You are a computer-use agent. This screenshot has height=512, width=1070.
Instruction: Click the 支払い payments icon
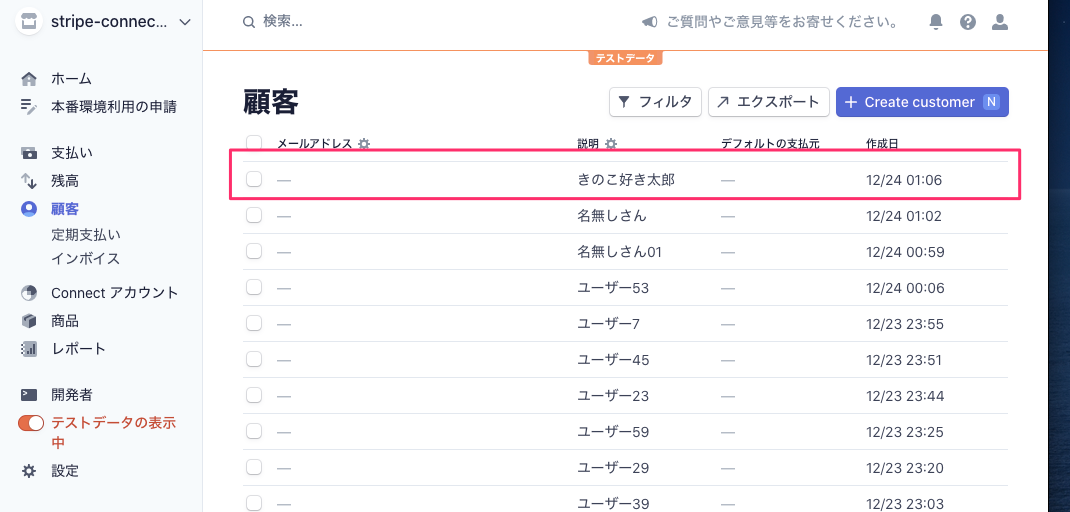click(29, 153)
